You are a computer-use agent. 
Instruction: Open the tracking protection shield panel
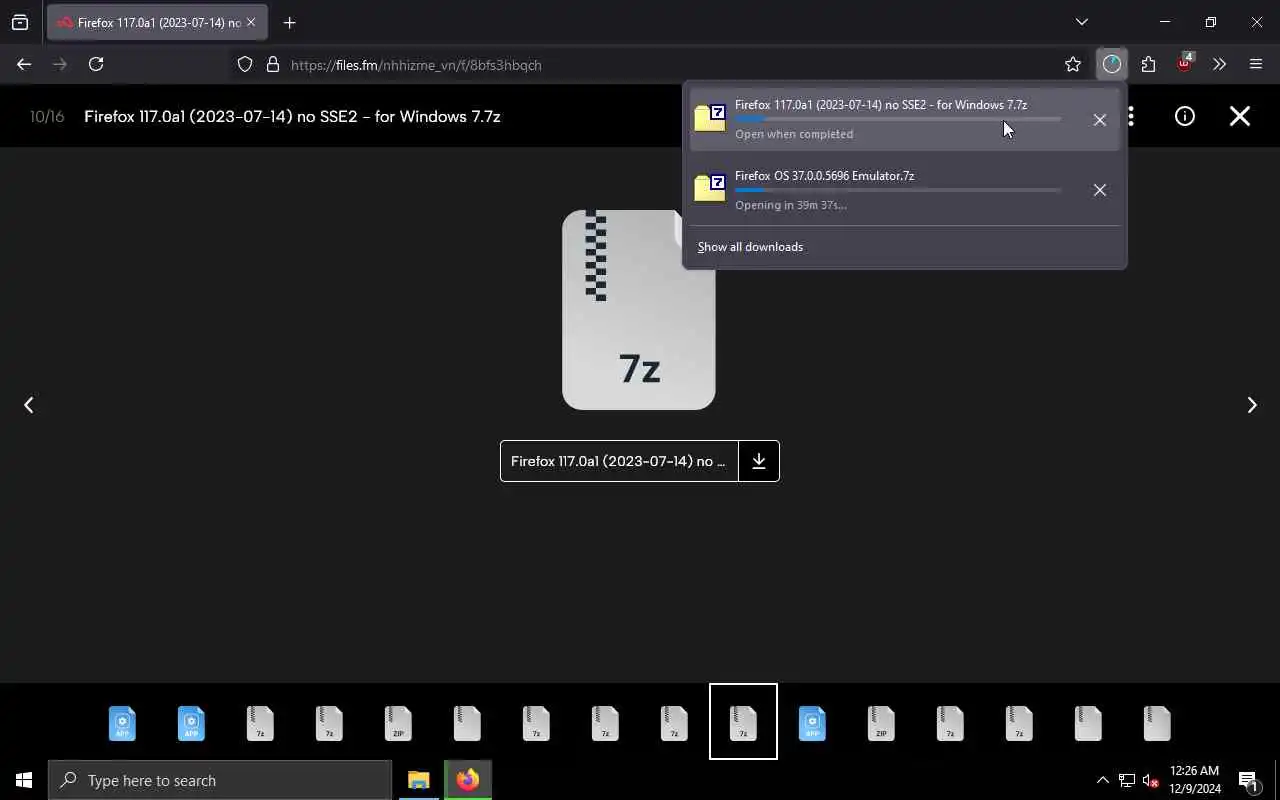pos(245,64)
